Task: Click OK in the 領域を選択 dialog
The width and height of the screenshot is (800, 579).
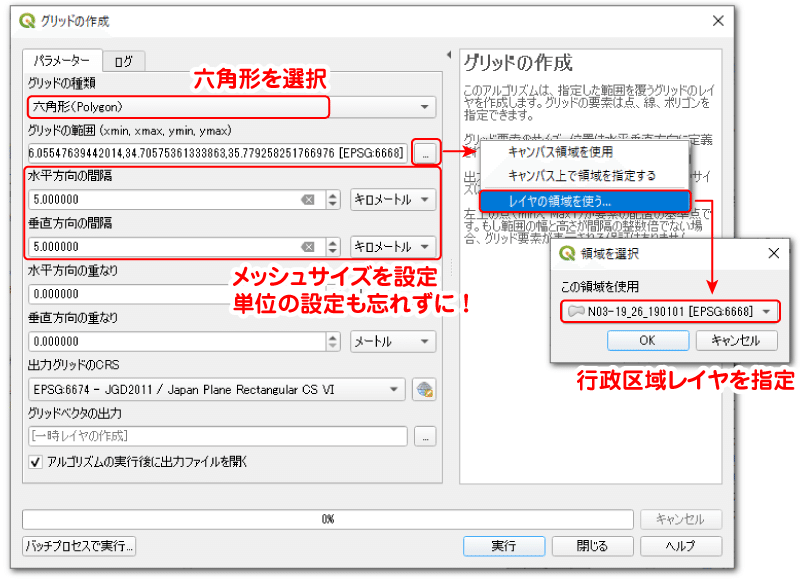Action: click(648, 341)
